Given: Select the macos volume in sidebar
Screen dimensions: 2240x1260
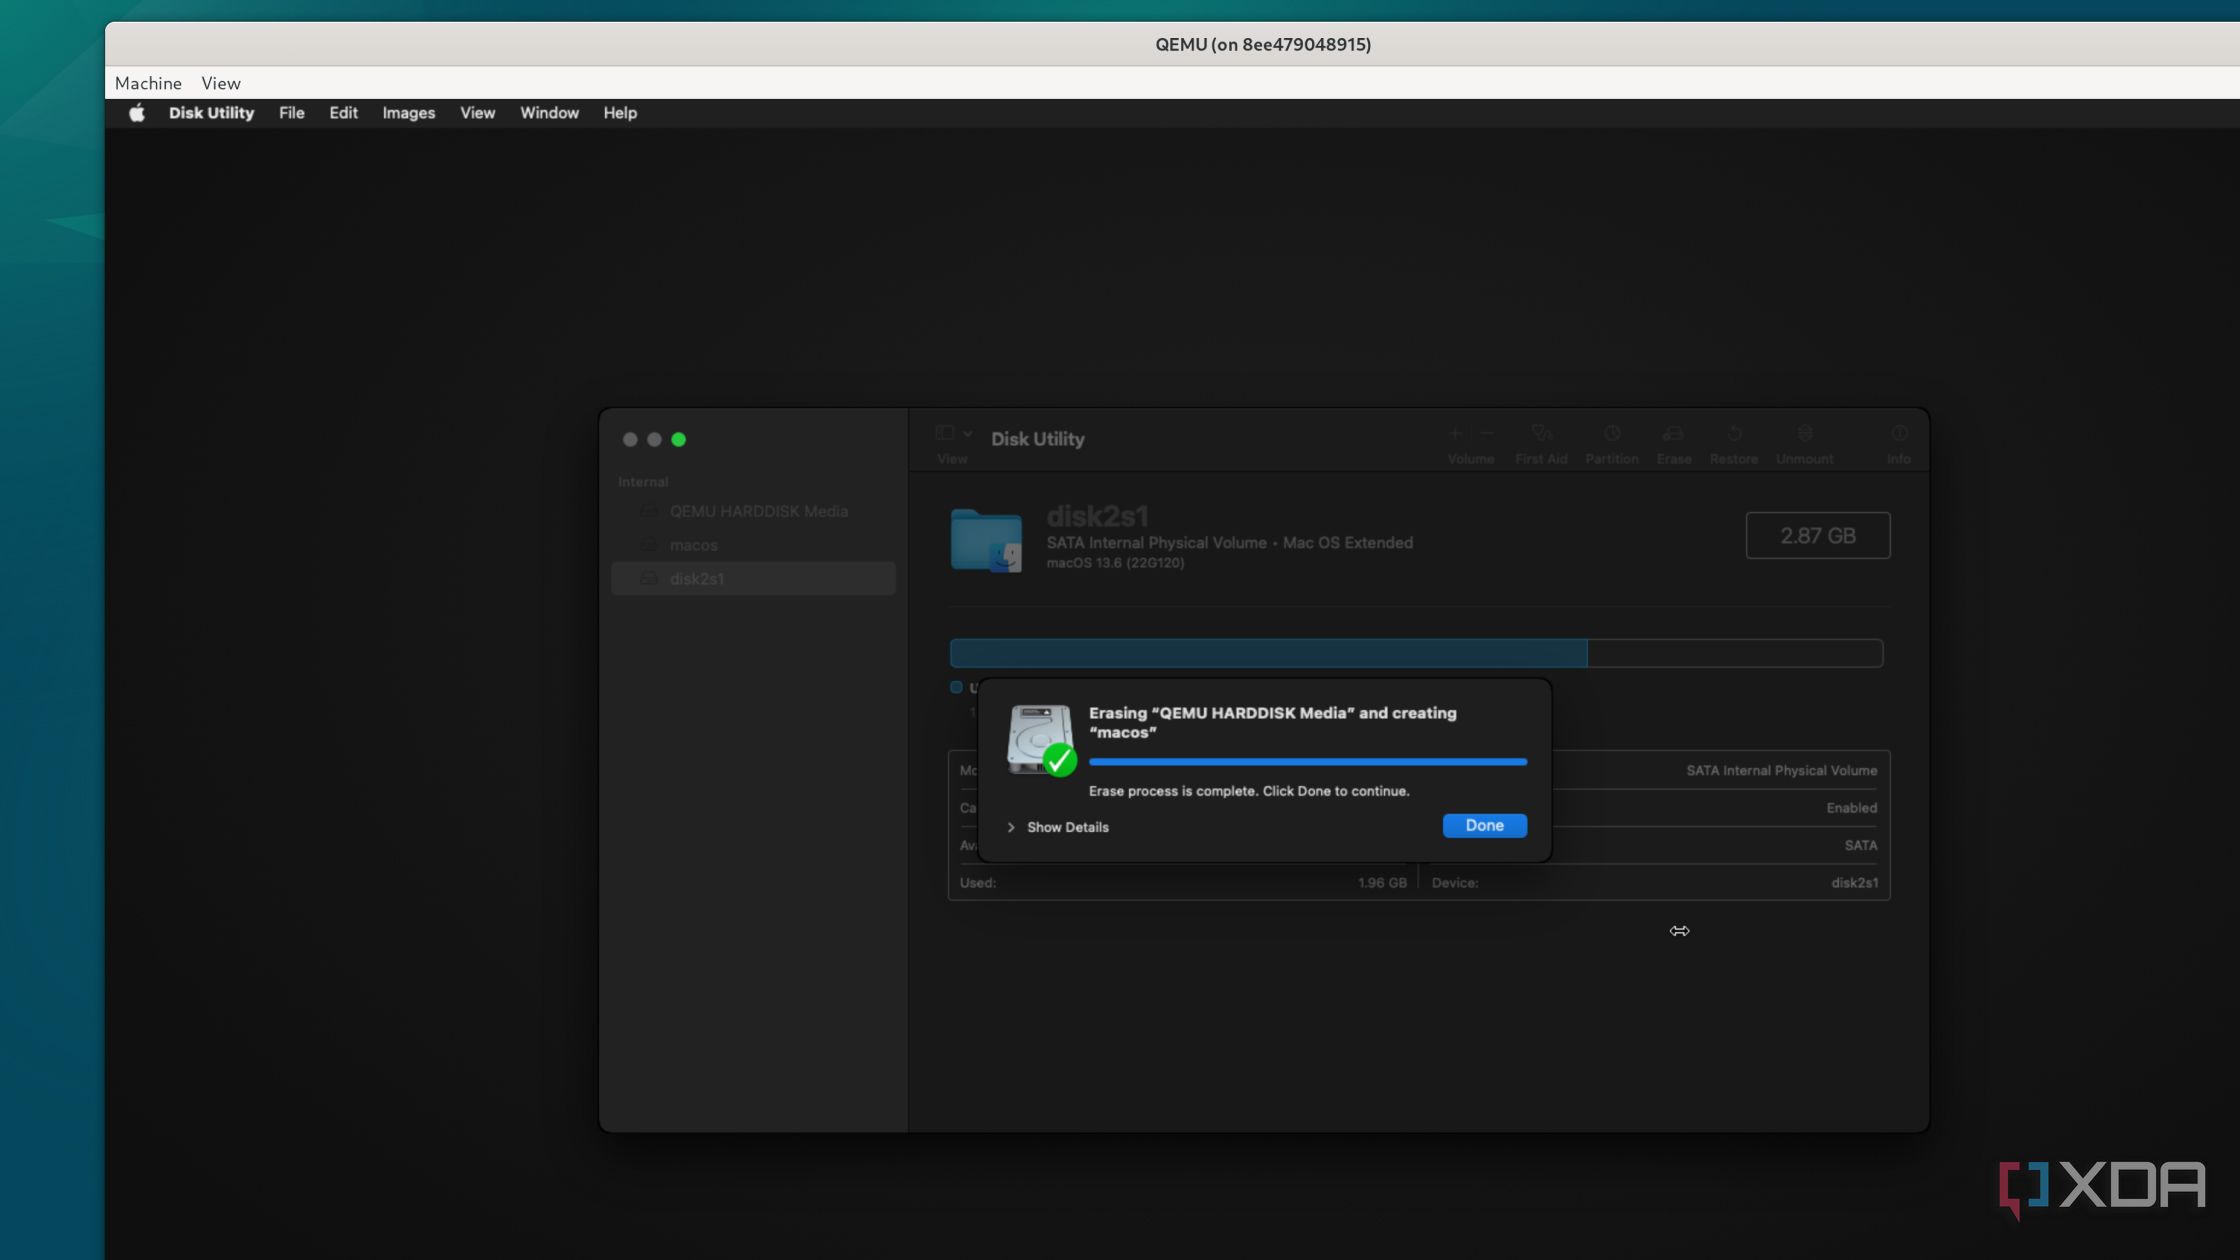Looking at the screenshot, I should [693, 545].
